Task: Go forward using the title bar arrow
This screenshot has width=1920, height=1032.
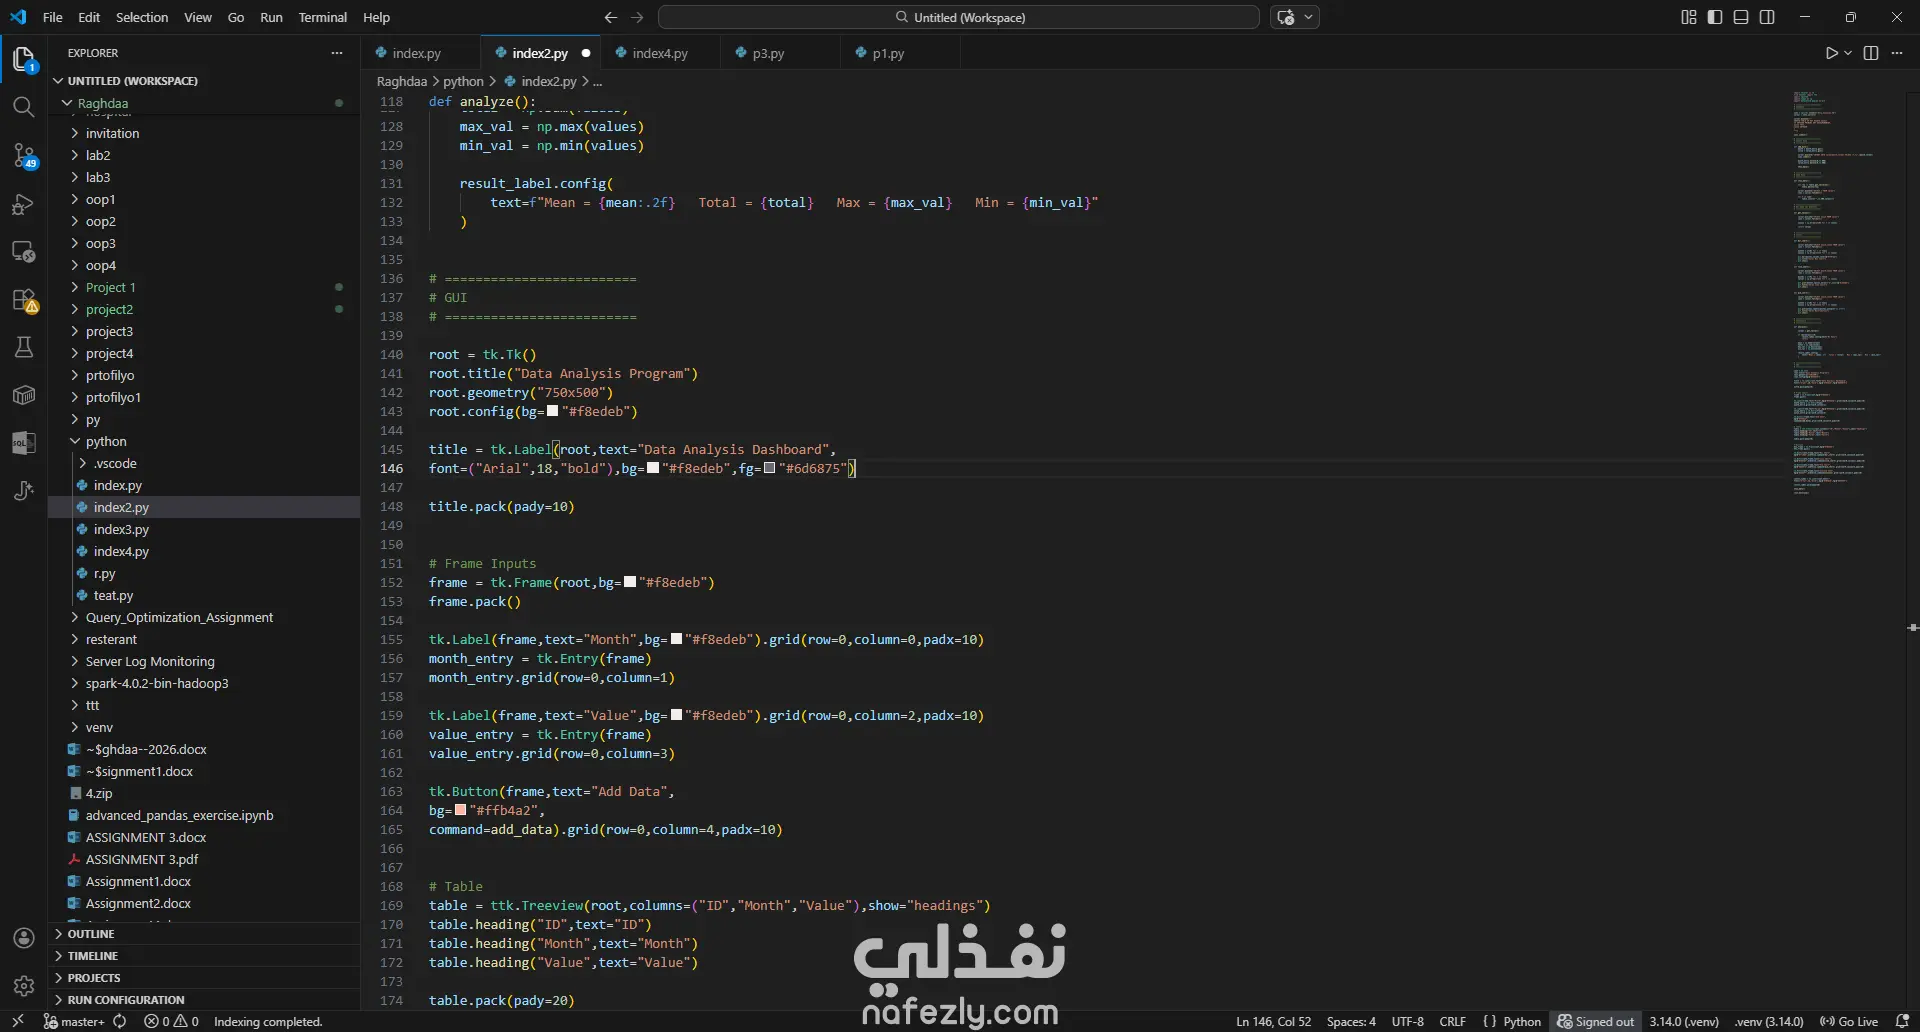Action: [x=637, y=17]
